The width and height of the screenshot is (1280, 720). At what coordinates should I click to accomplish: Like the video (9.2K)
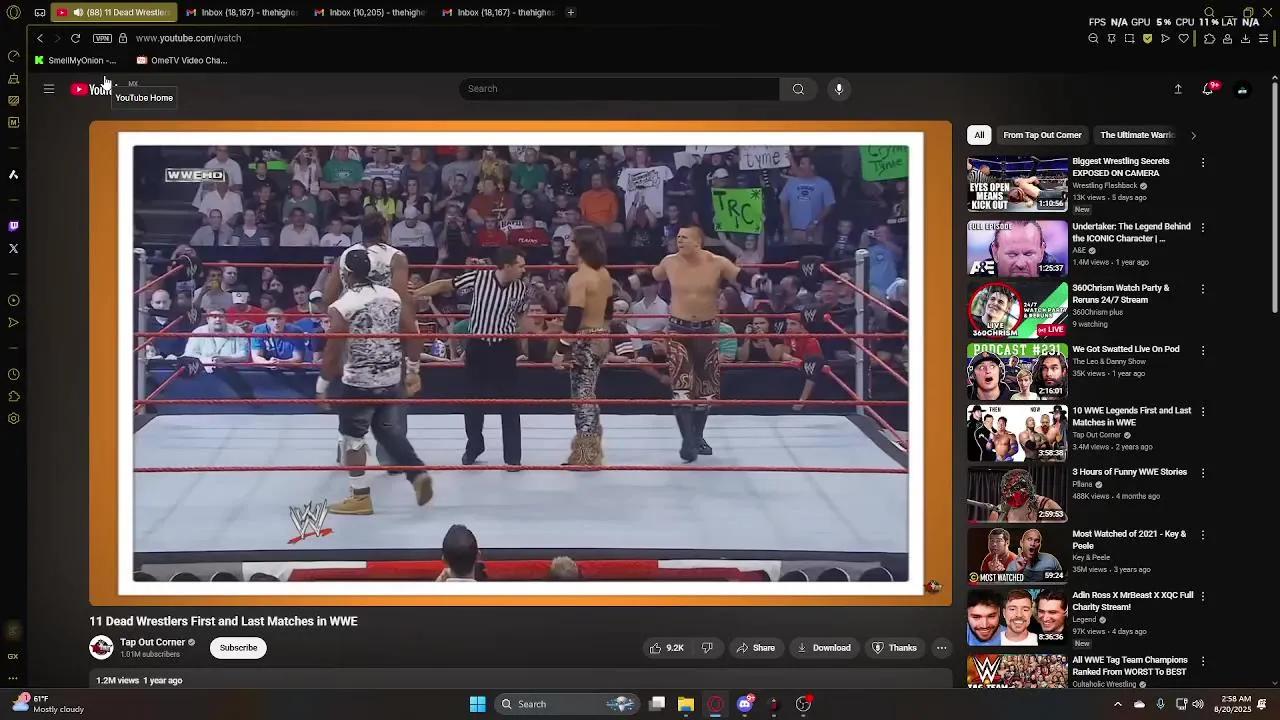pyautogui.click(x=667, y=648)
